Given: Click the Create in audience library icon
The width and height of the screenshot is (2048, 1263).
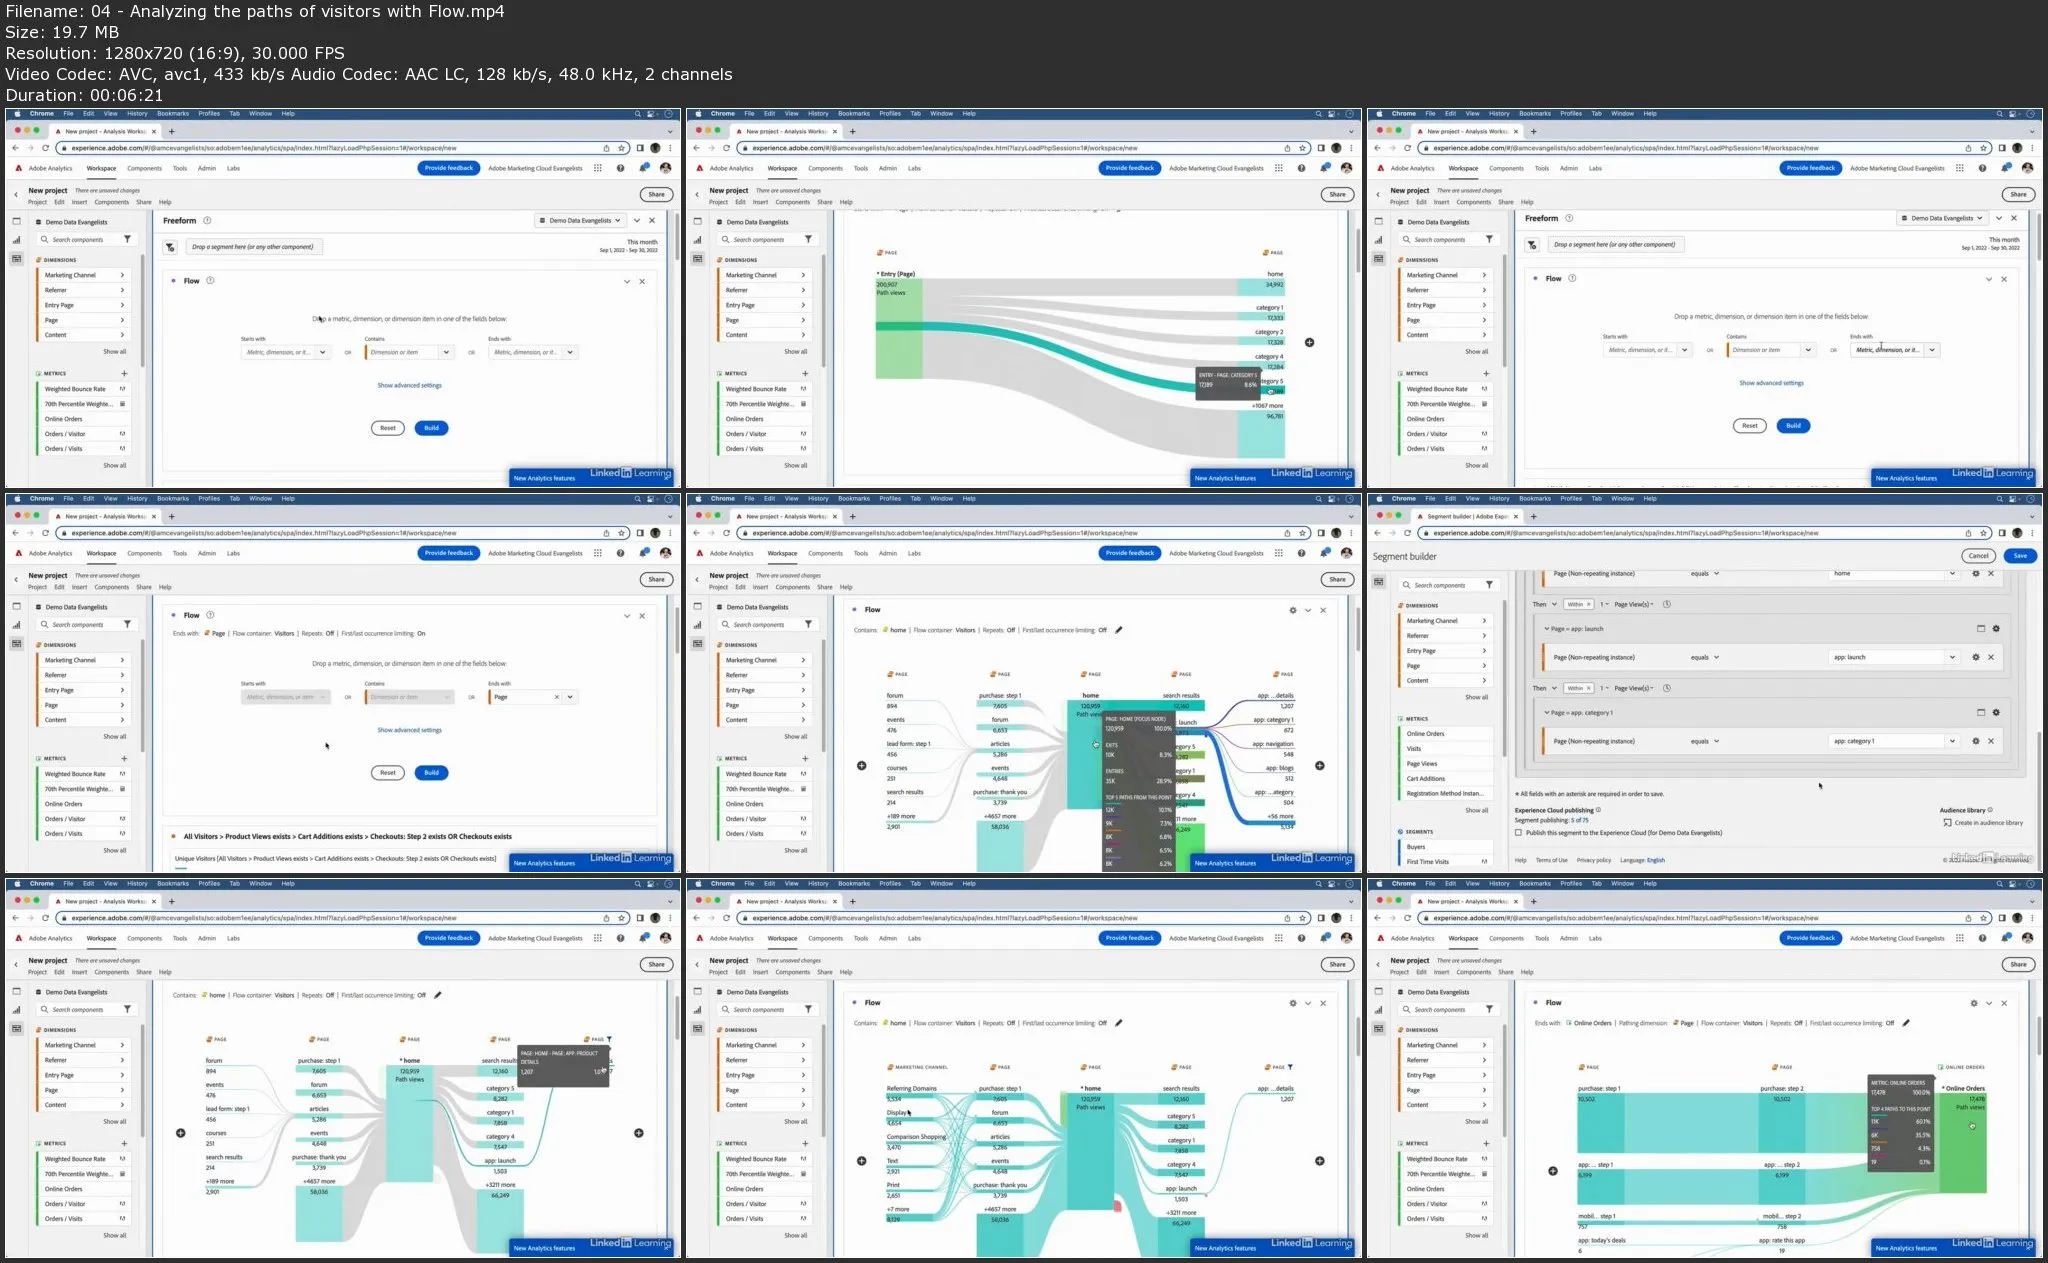Looking at the screenshot, I should click(1947, 823).
